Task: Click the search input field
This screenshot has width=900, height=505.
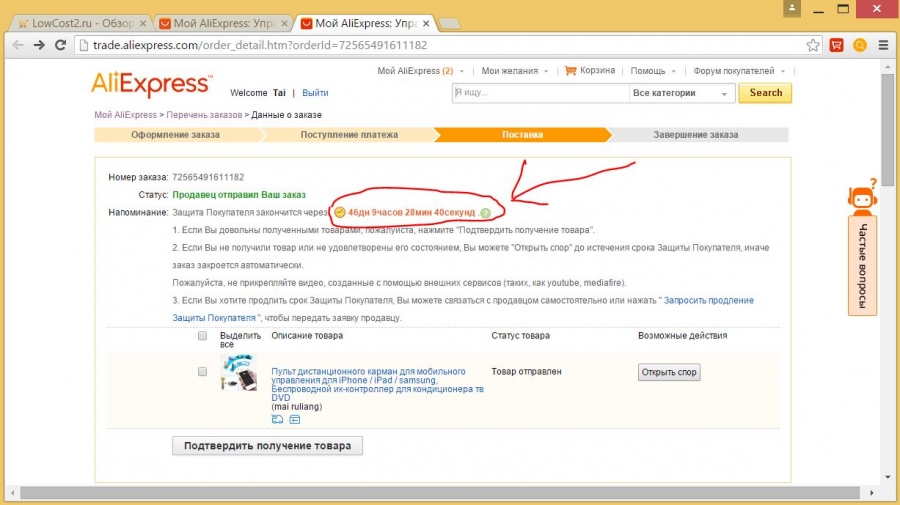Action: tap(540, 93)
